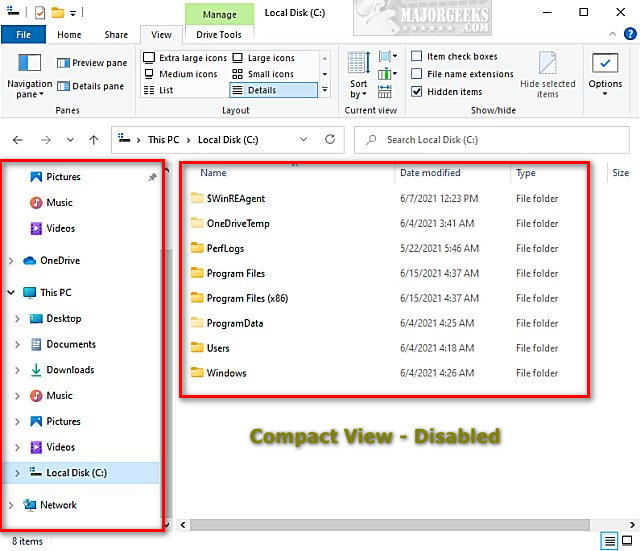
Task: Click Hide selected items button
Action: tap(547, 75)
